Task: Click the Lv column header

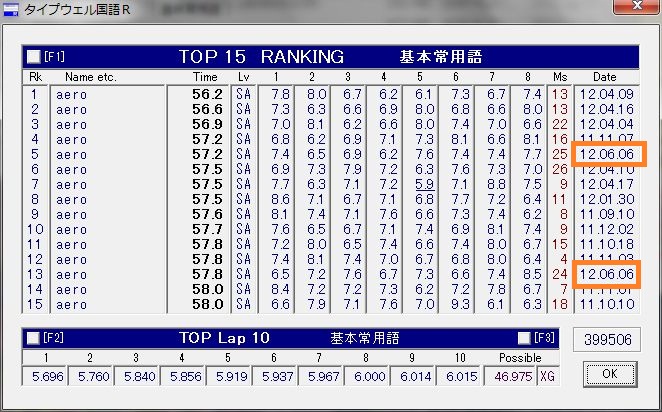Action: 244,77
